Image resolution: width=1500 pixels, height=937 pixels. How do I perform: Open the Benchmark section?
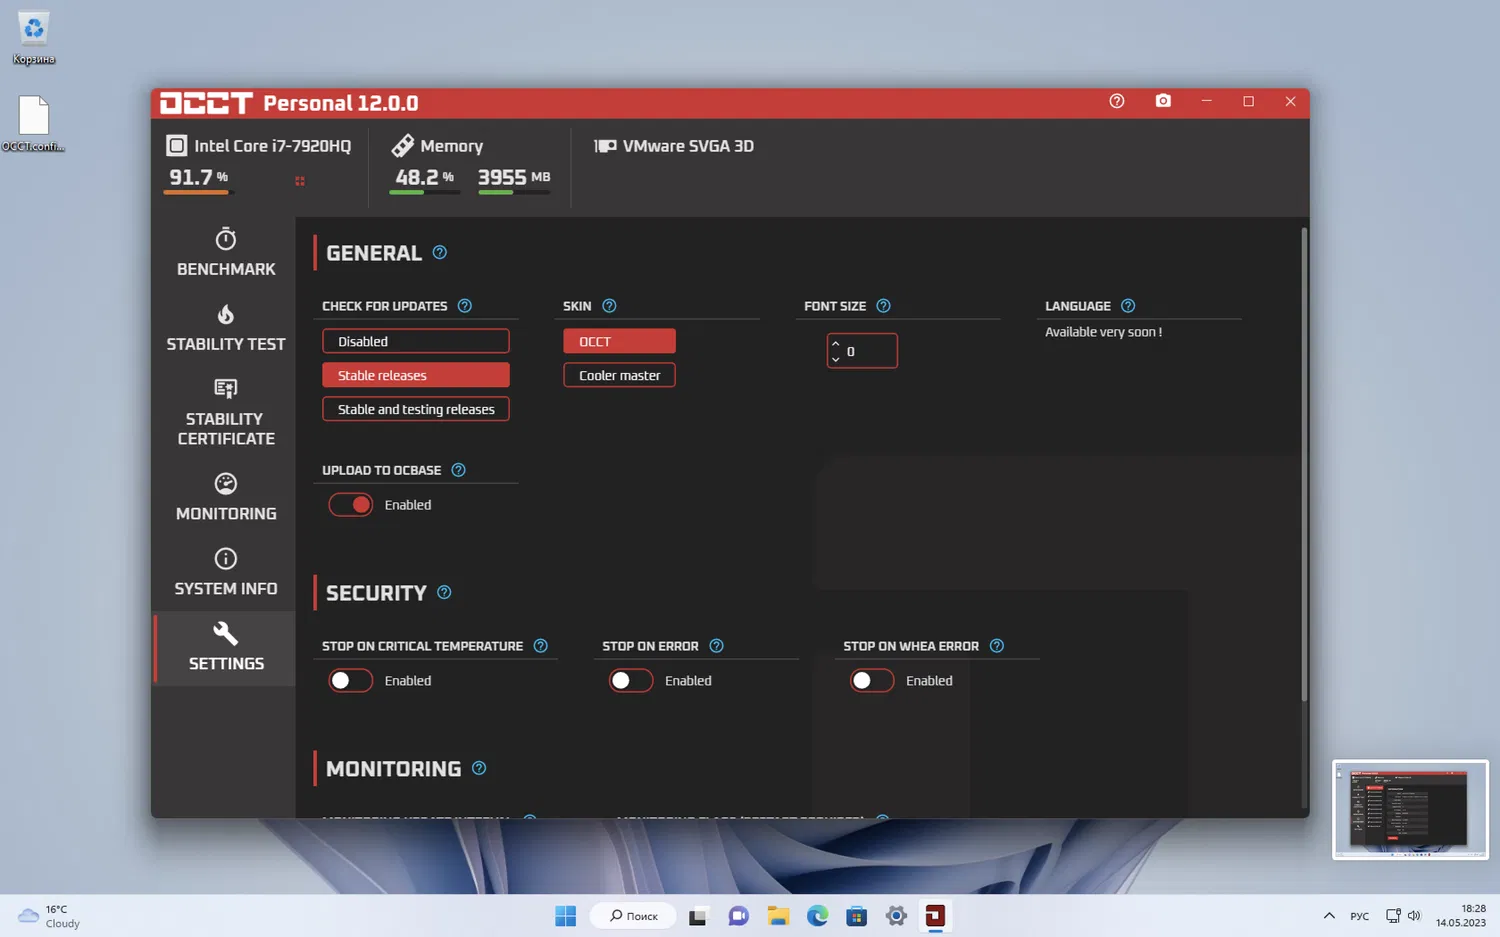[226, 252]
